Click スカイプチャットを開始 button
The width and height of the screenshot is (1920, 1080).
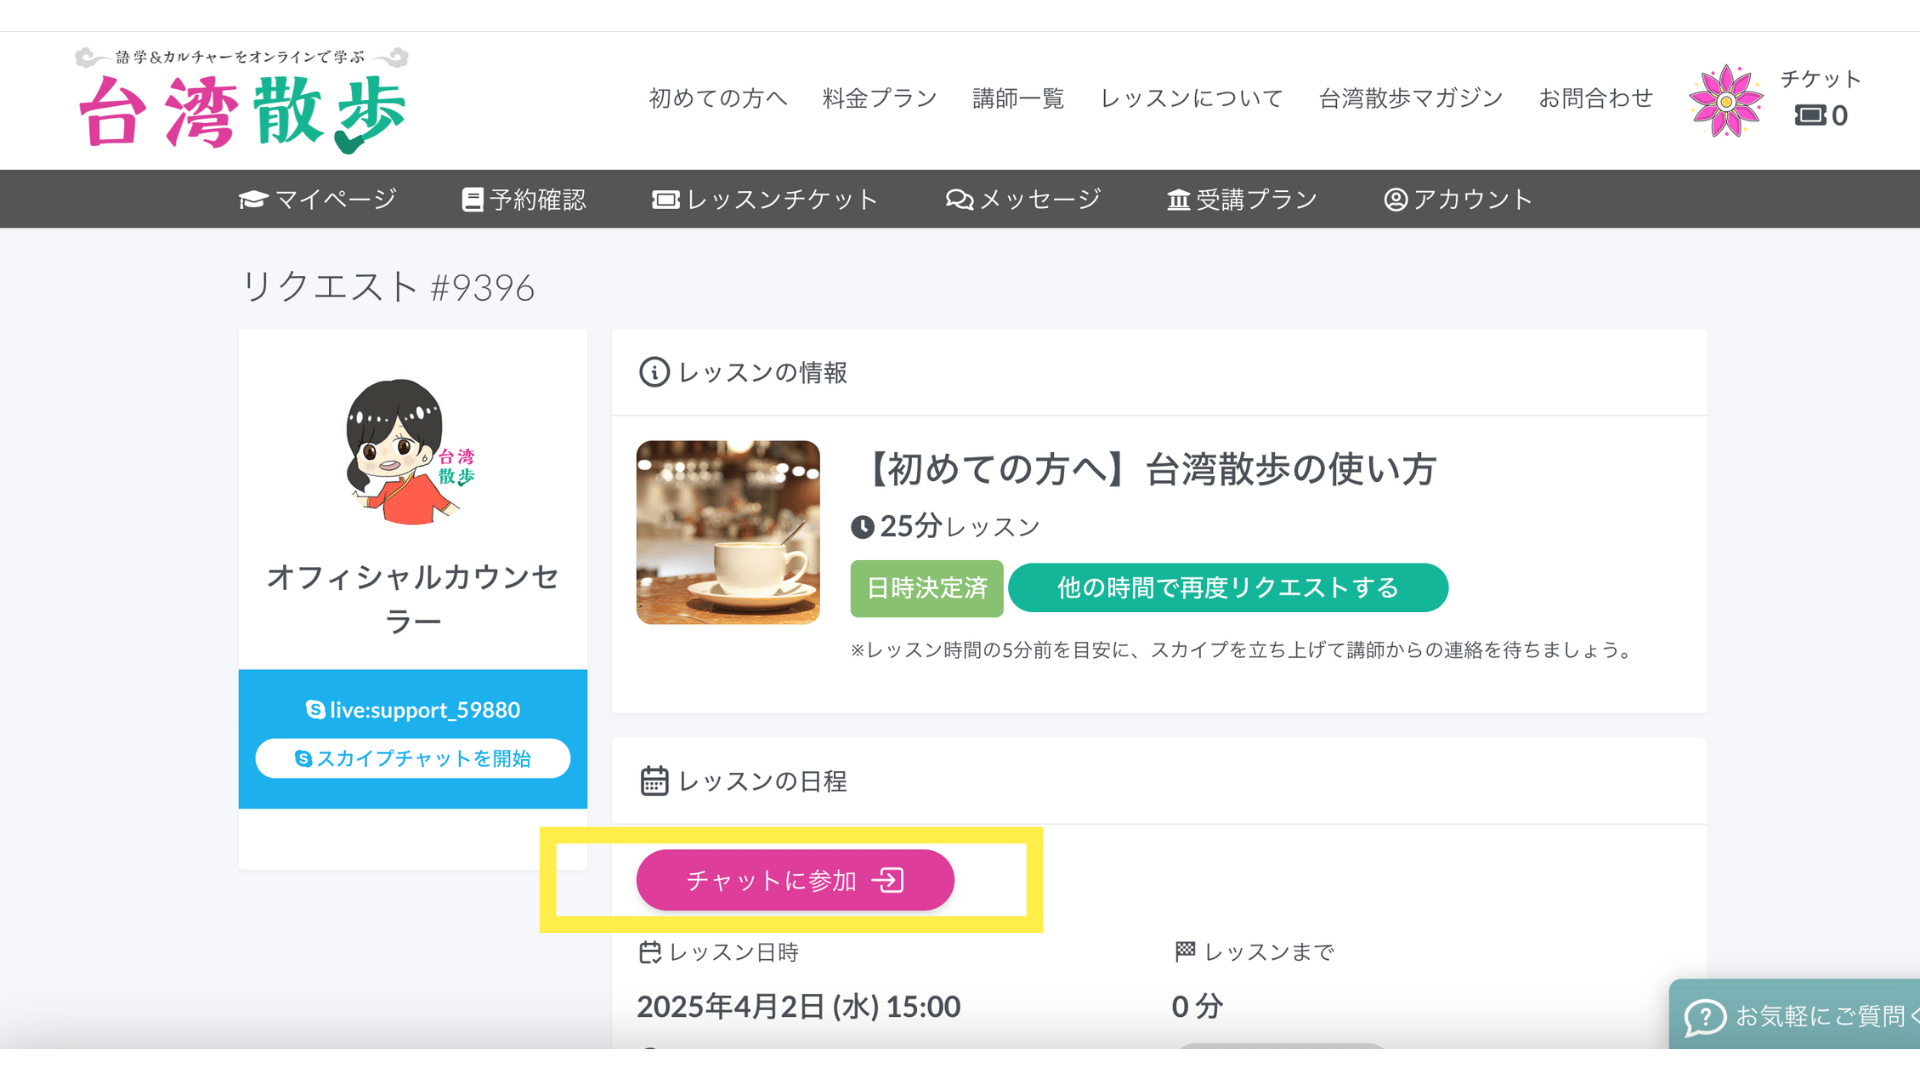(413, 758)
